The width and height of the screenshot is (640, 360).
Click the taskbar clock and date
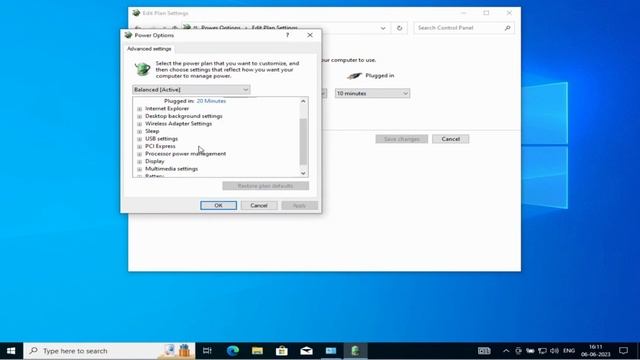tap(596, 351)
